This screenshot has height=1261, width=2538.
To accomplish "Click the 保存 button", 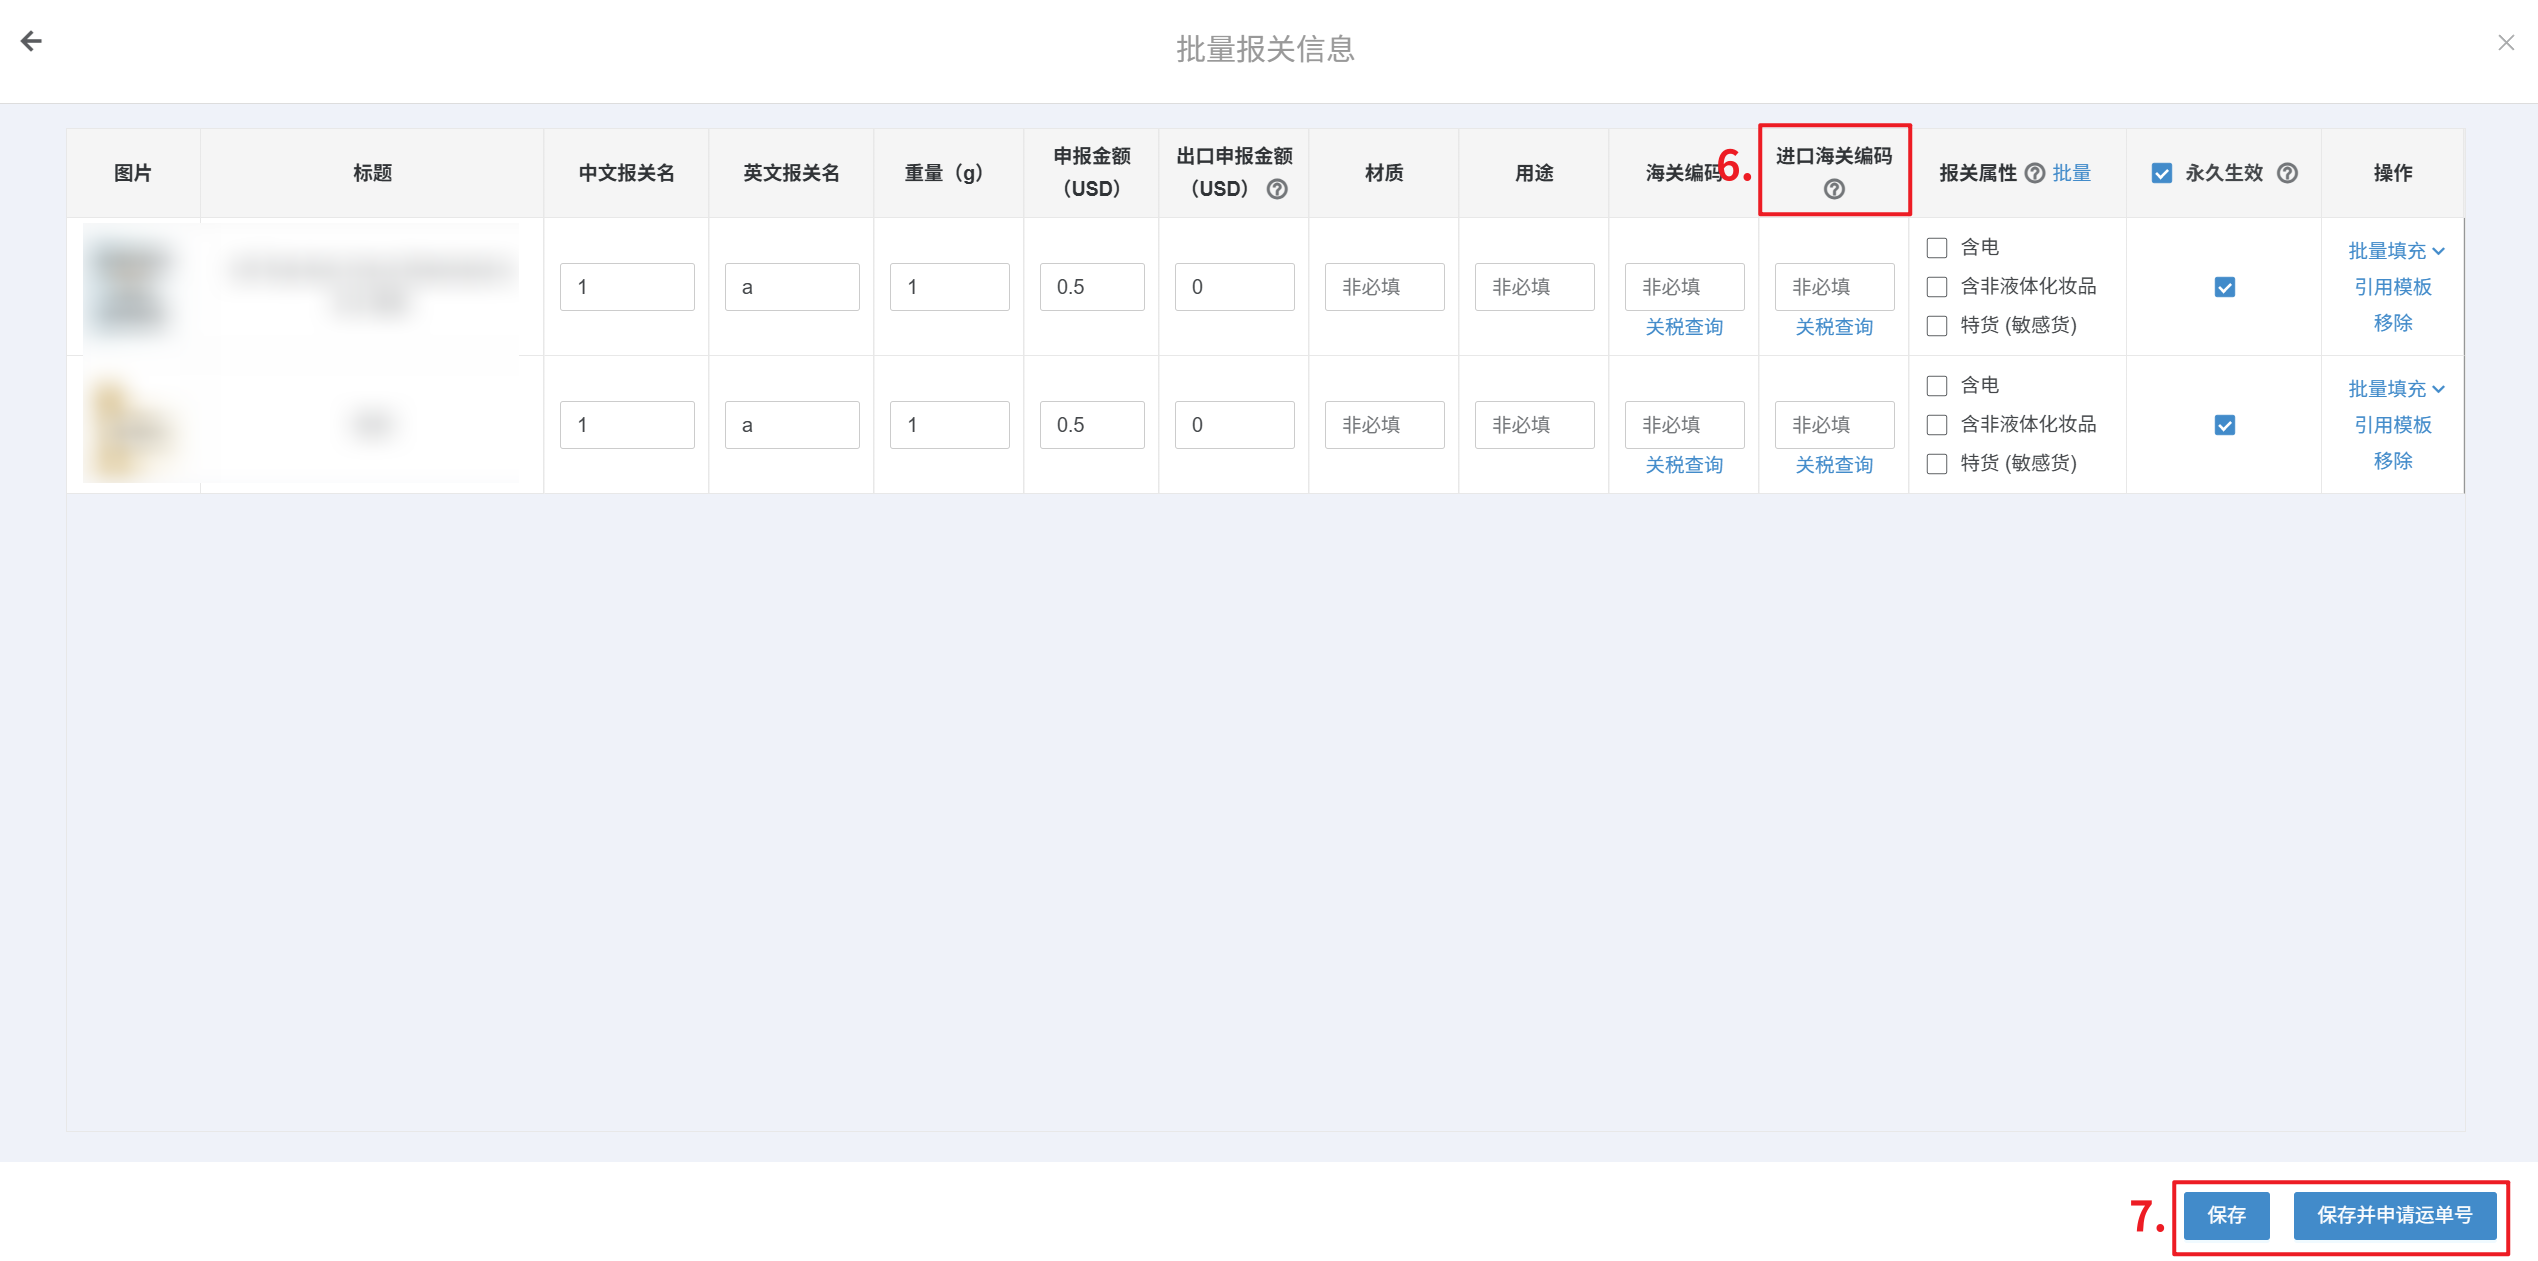I will [x=2226, y=1215].
